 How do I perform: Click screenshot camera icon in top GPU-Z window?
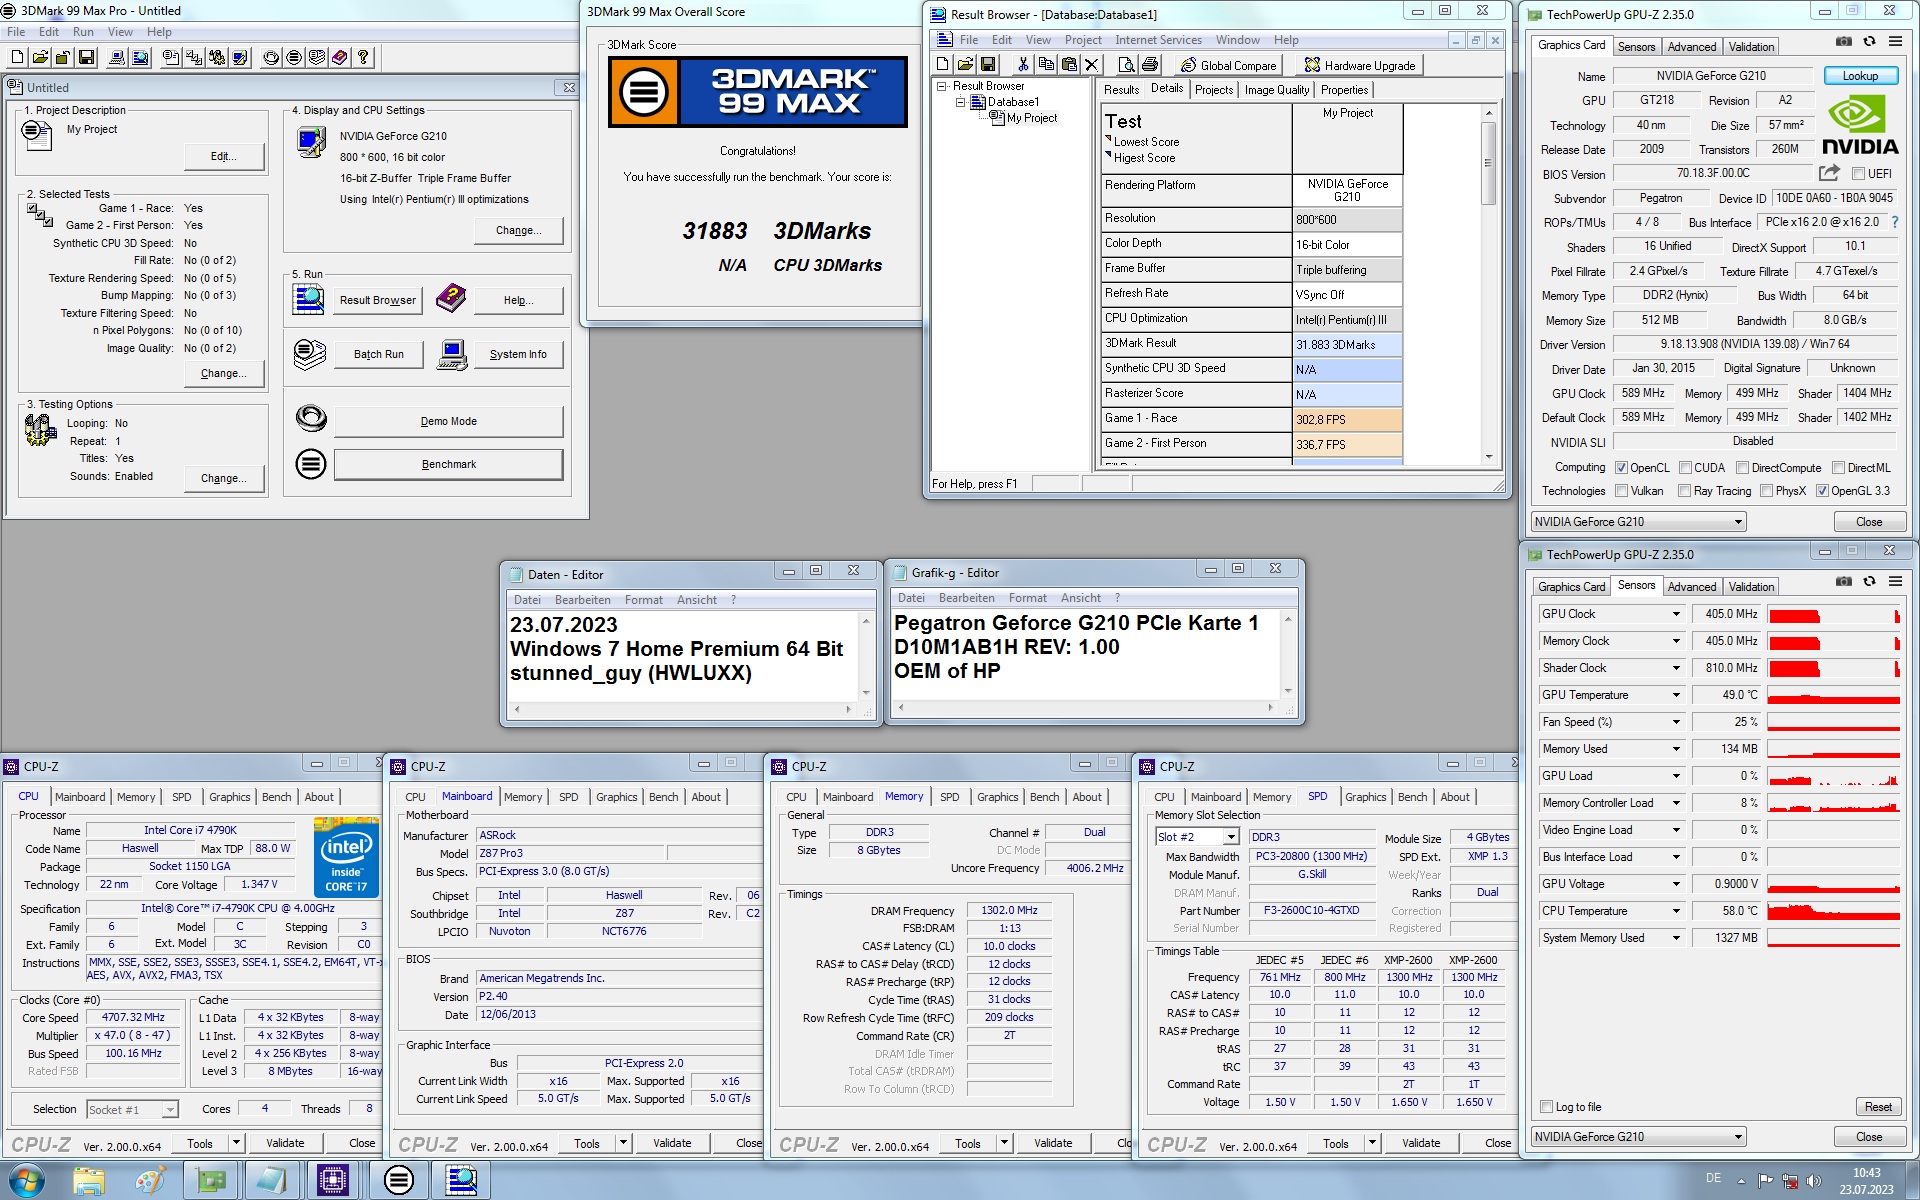coord(1844,42)
